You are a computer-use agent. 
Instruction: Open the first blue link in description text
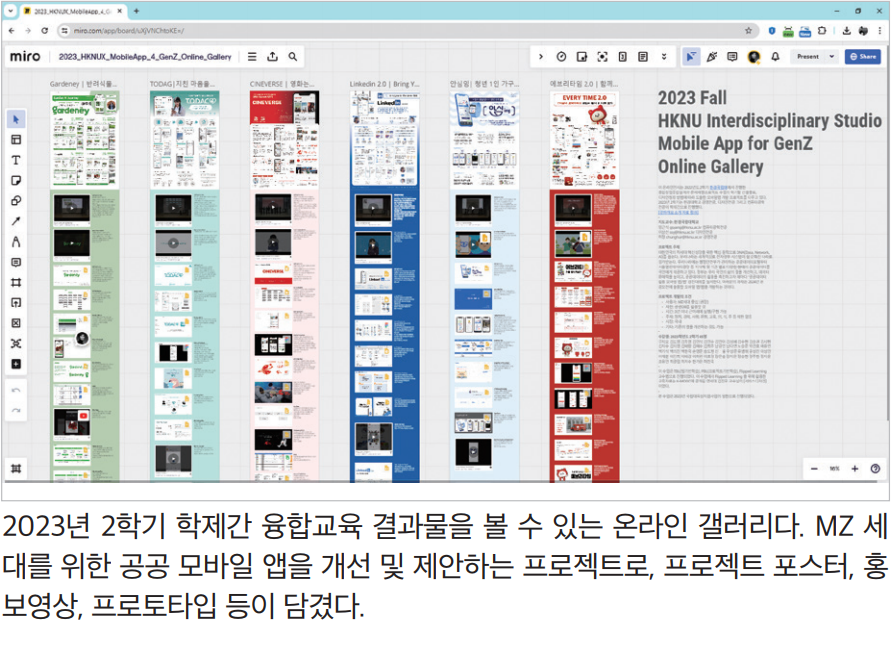pos(718,186)
